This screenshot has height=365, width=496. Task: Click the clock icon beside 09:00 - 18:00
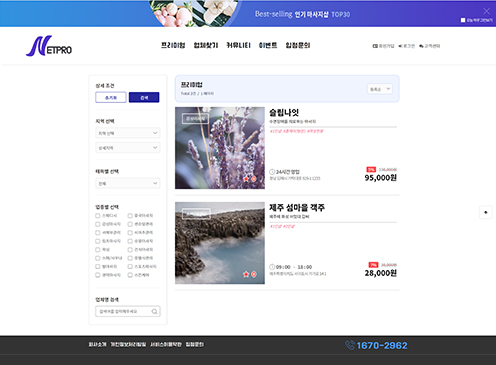point(272,267)
